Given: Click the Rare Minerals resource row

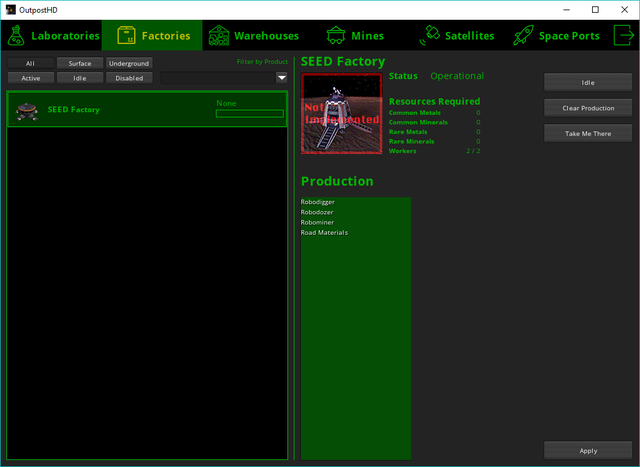Looking at the screenshot, I should pyautogui.click(x=435, y=141).
